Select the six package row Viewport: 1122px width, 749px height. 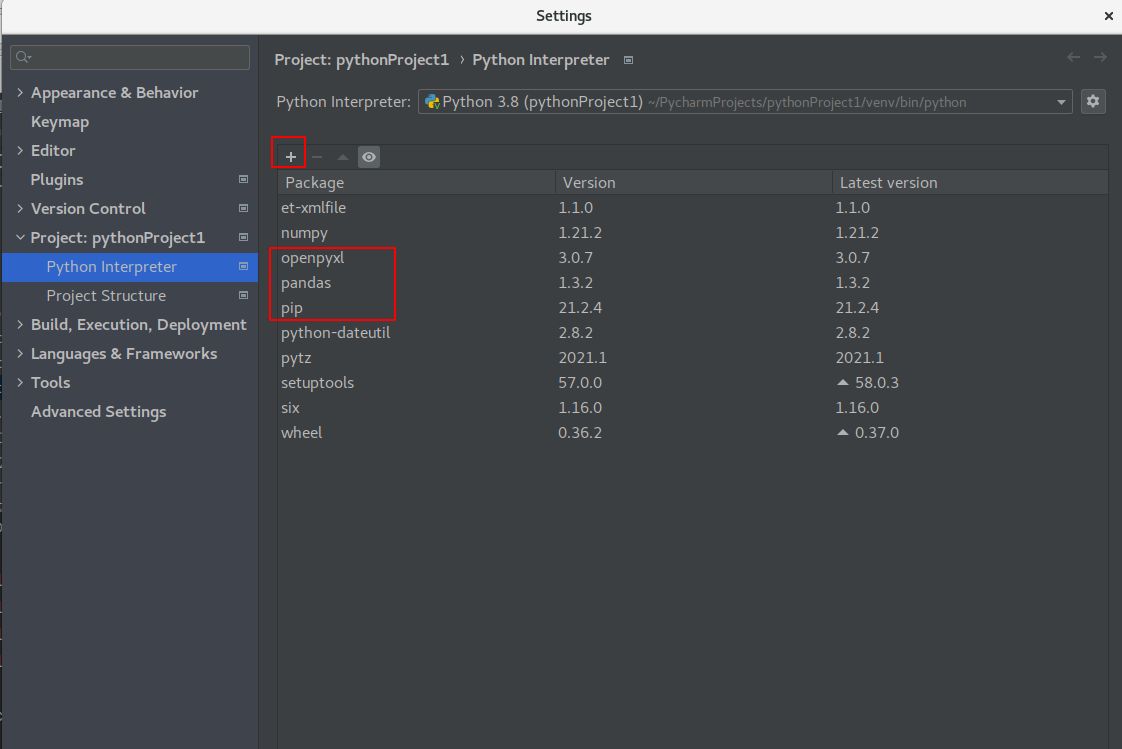tap(693, 408)
